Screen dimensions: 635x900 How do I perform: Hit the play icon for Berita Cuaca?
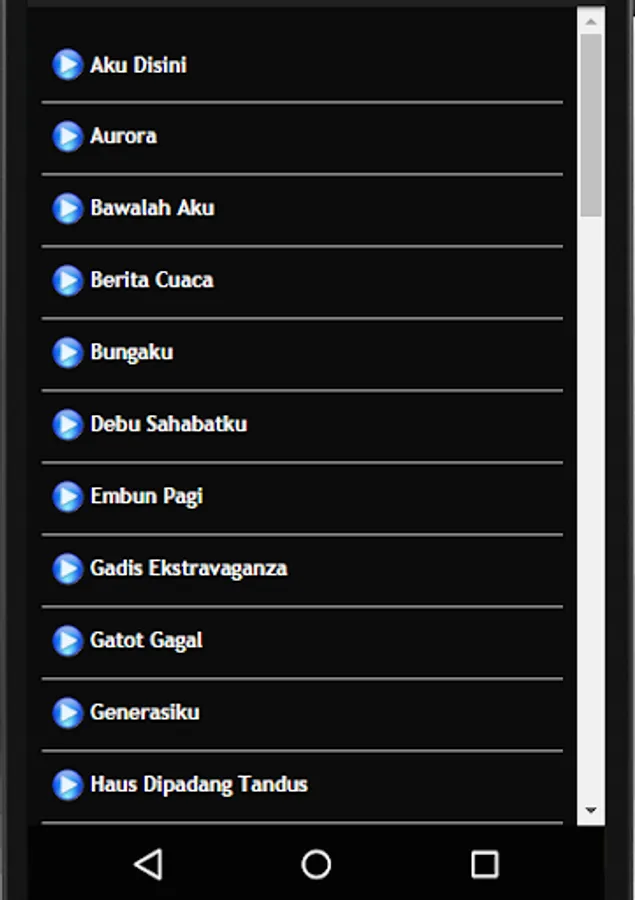67,280
